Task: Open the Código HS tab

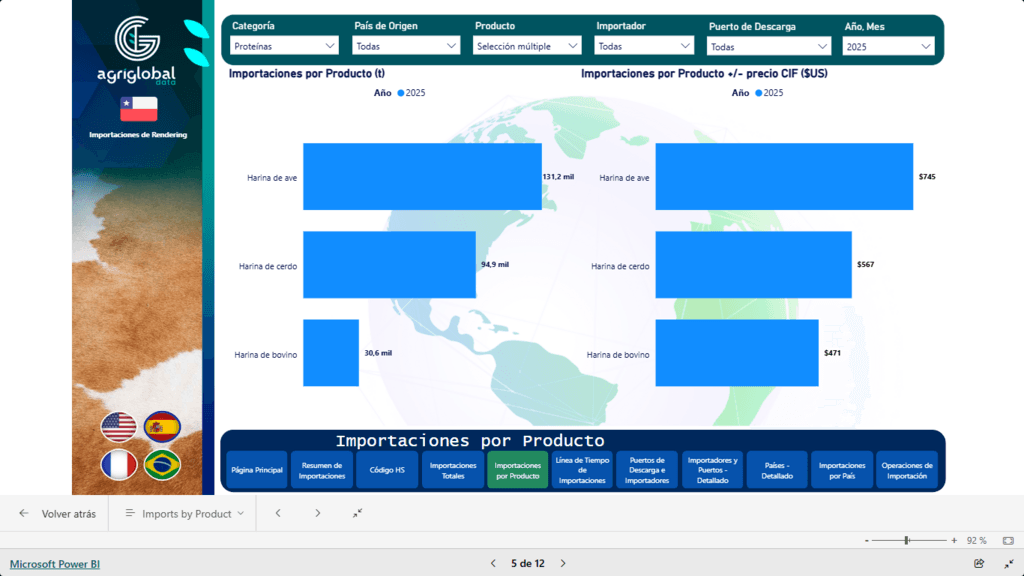Action: [x=387, y=470]
